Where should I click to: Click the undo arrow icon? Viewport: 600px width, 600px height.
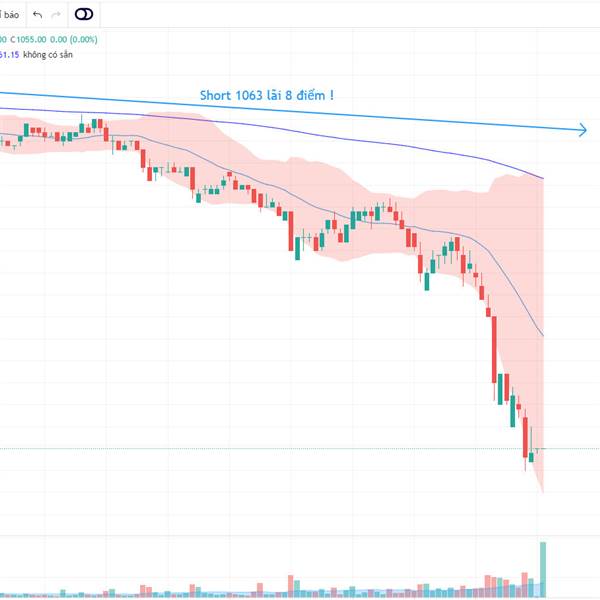pos(38,15)
